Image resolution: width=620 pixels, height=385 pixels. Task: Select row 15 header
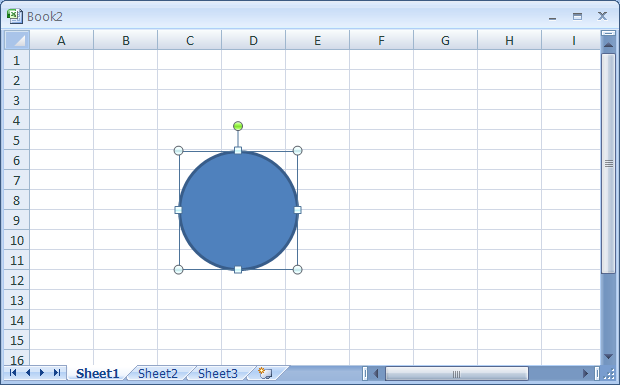pos(17,340)
